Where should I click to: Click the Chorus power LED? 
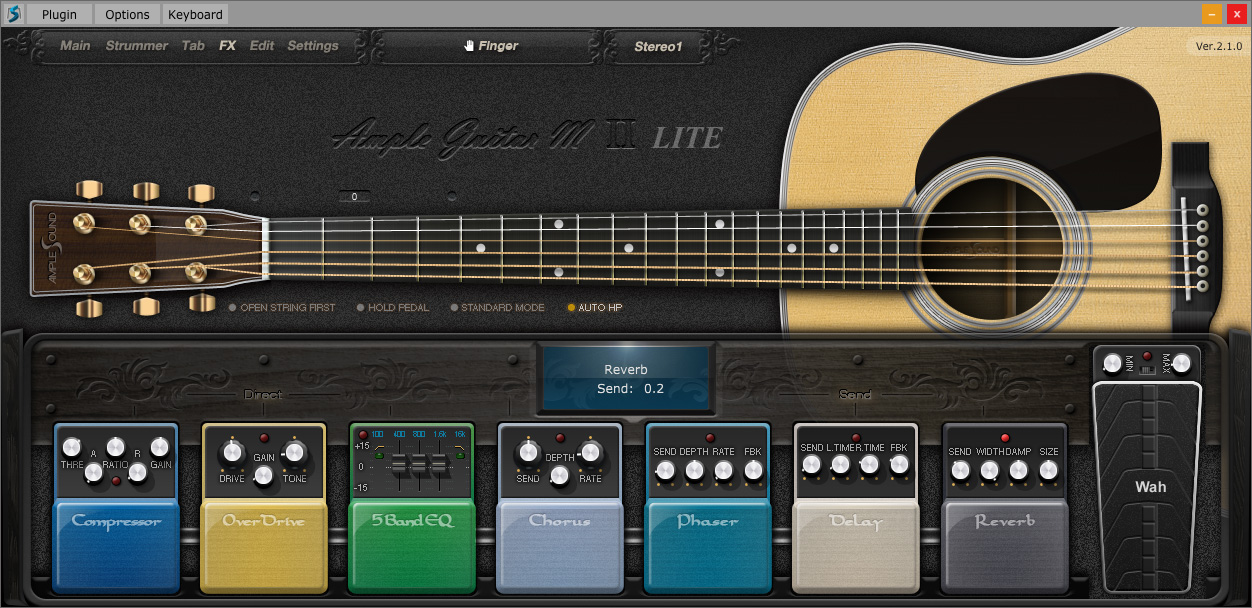click(x=559, y=439)
